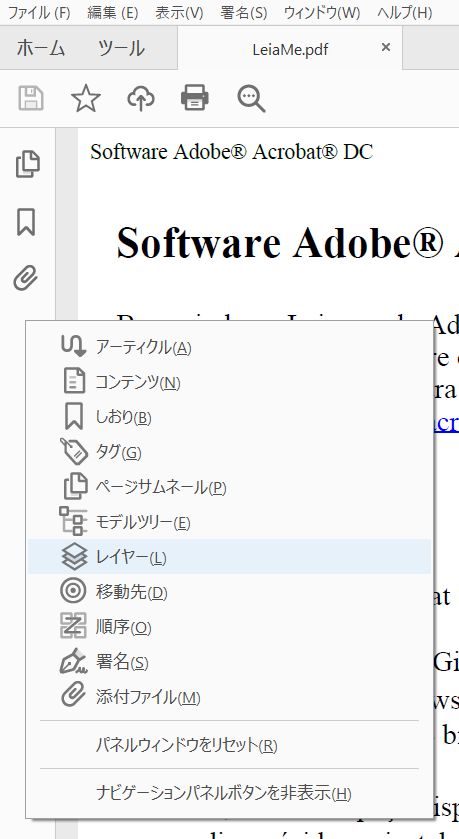The height and width of the screenshot is (839, 459).
Task: Click the モデルツリー tree icon in menu
Action: coord(73,521)
